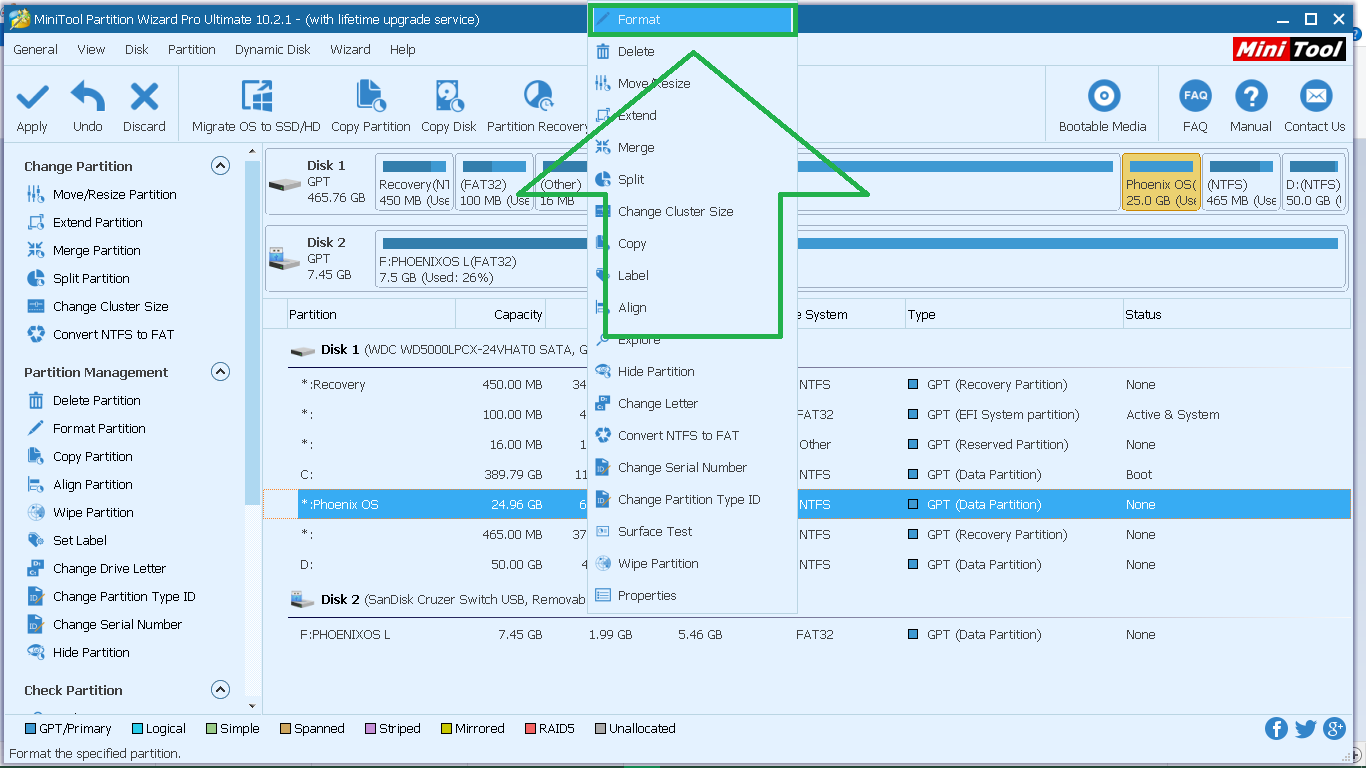Viewport: 1366px width, 768px height.
Task: Click Change Drive Letter in the left panel
Action: (109, 569)
